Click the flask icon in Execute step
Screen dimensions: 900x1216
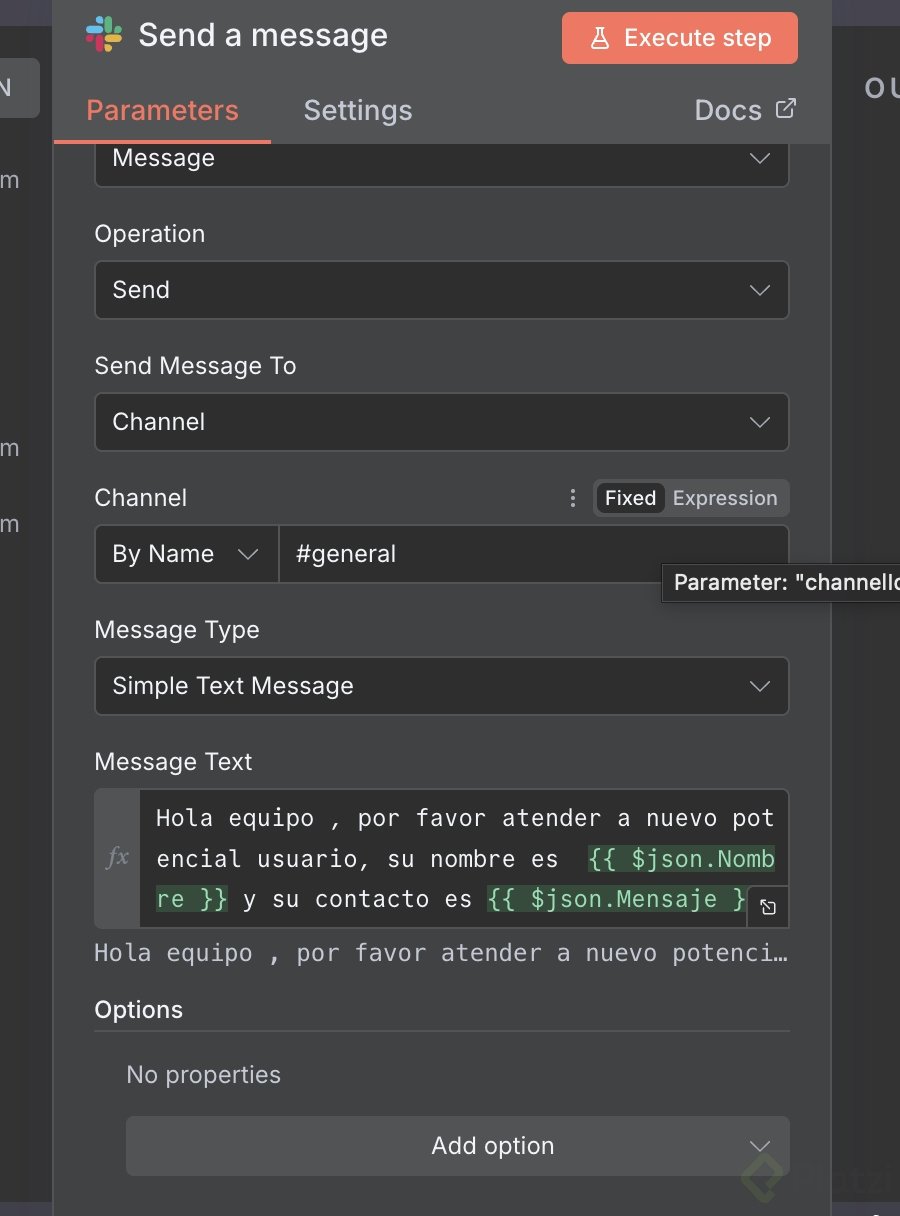599,38
